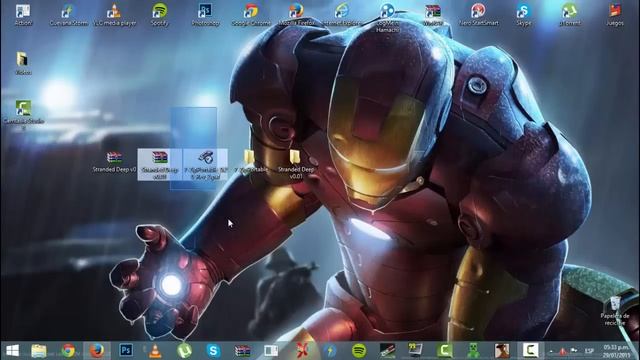The height and width of the screenshot is (360, 640).
Task: Switch to Firefox in the taskbar
Action: [x=97, y=351]
